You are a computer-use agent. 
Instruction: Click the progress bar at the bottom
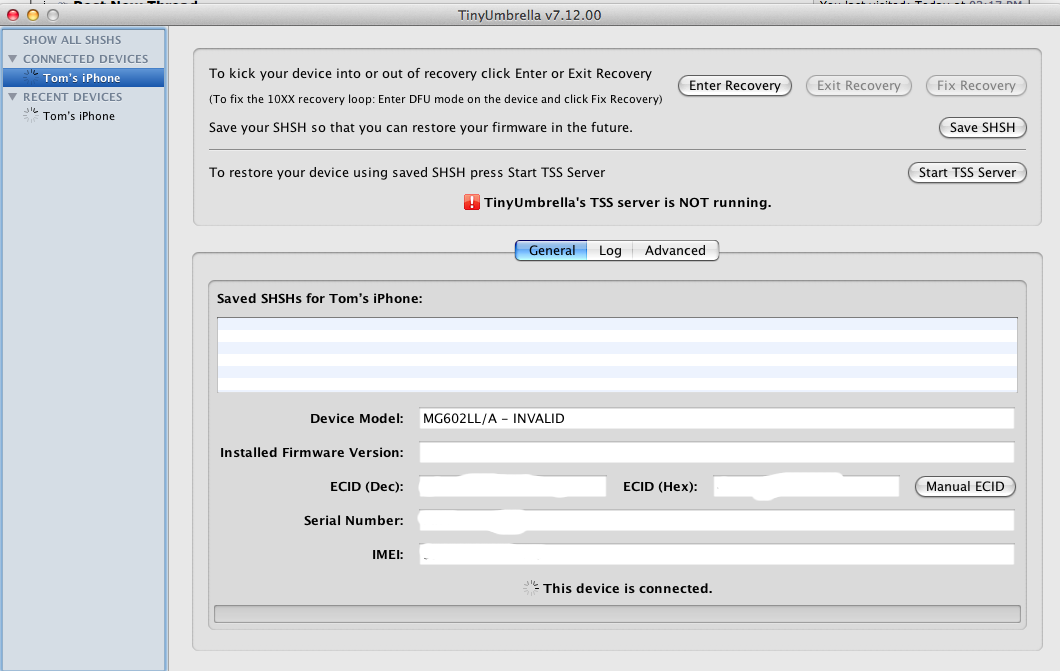pos(617,614)
